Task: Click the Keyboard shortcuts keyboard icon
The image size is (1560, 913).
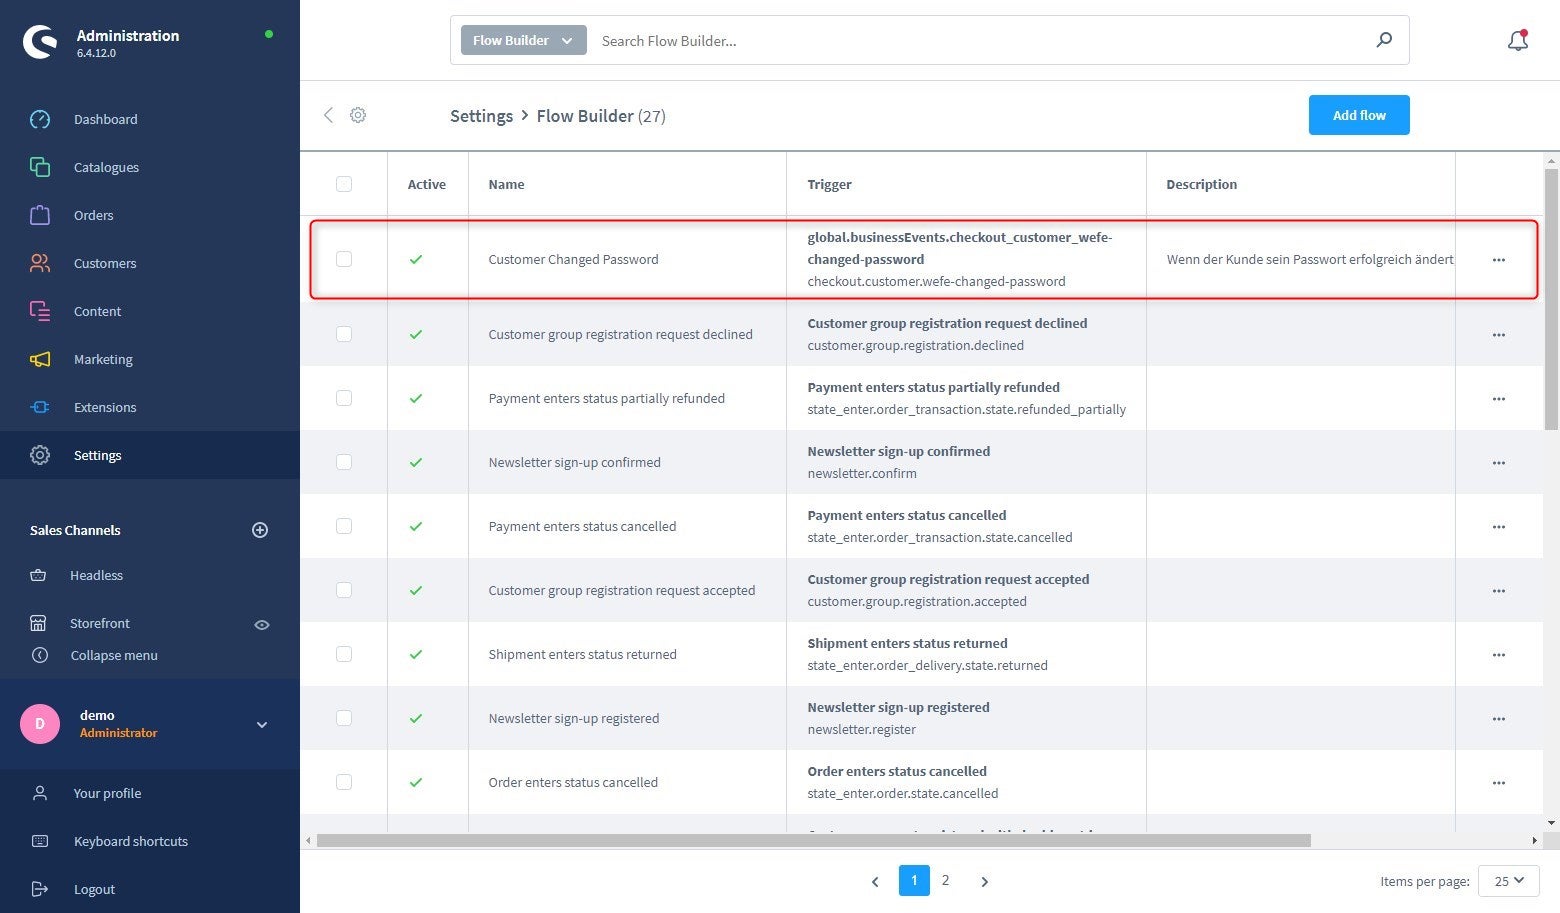Action: point(40,841)
